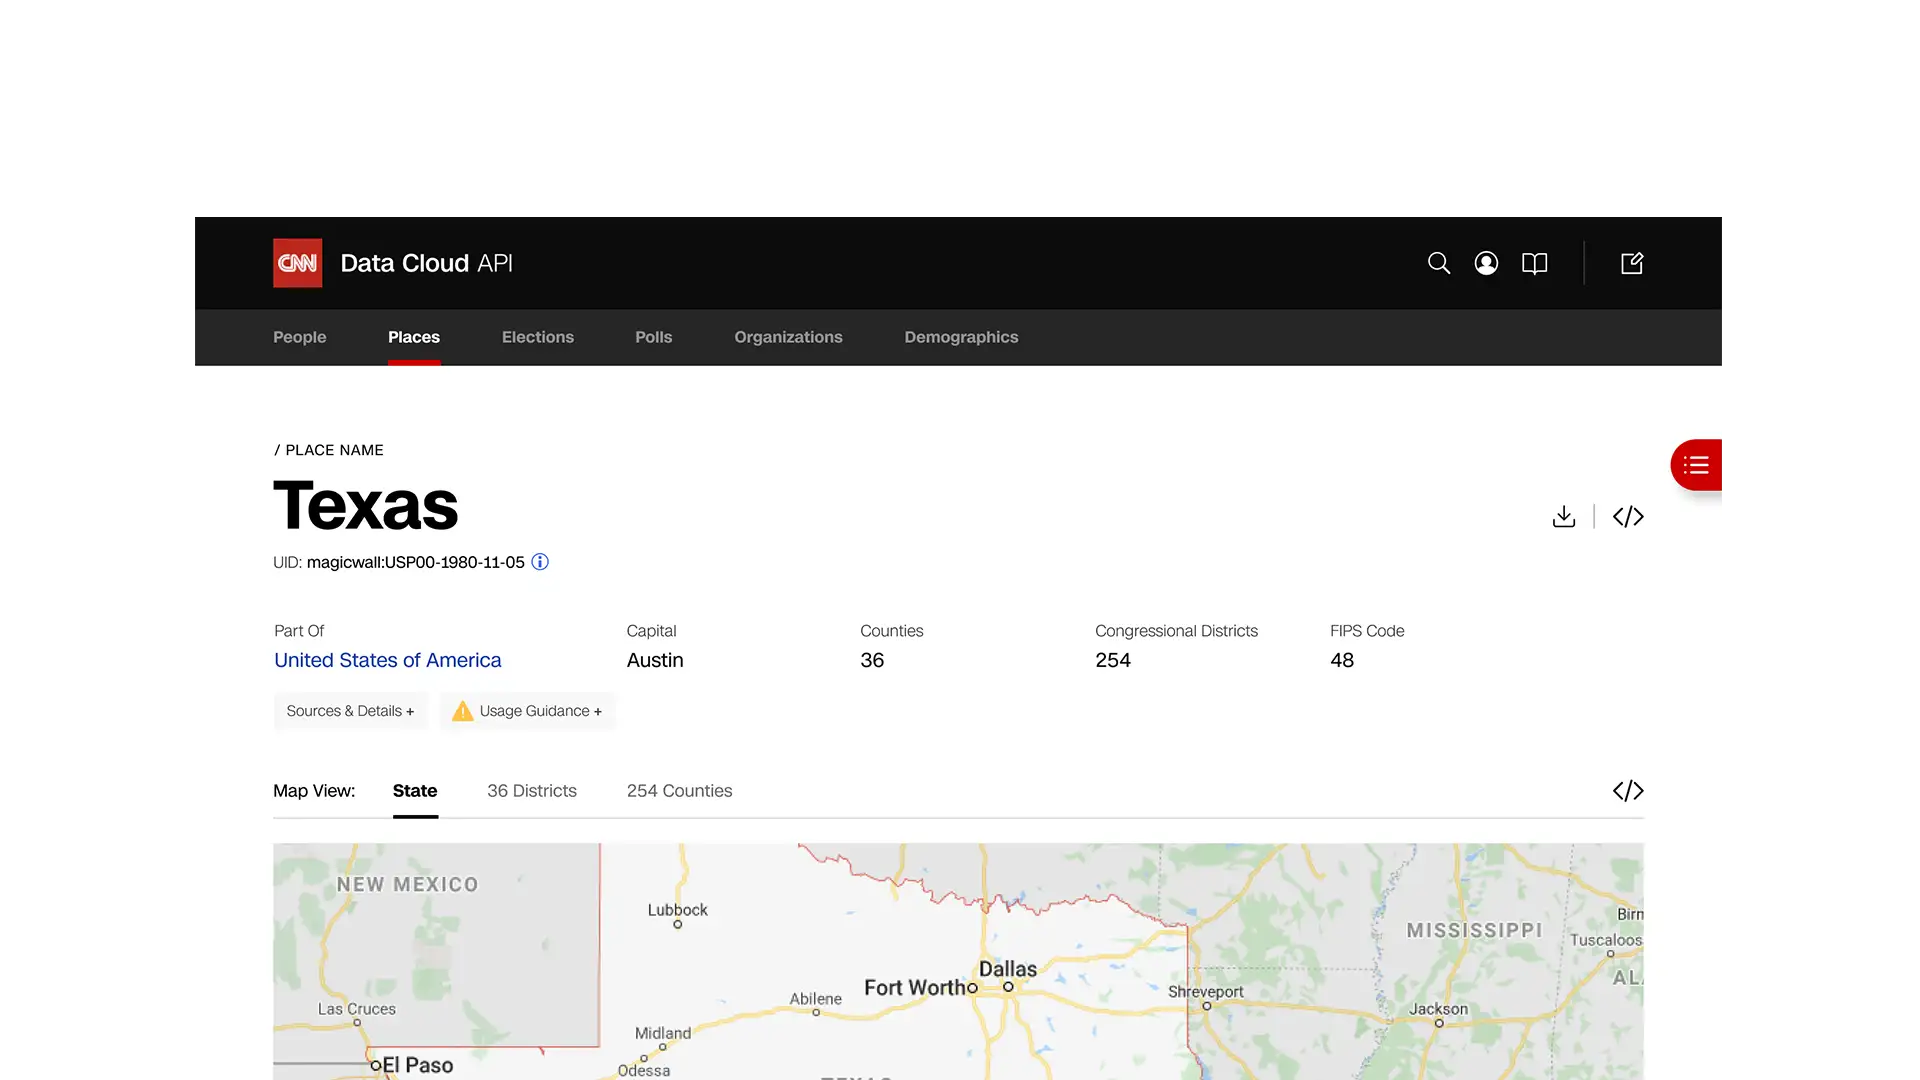The width and height of the screenshot is (1920, 1080).
Task: Open the documentation book icon
Action: click(x=1534, y=263)
